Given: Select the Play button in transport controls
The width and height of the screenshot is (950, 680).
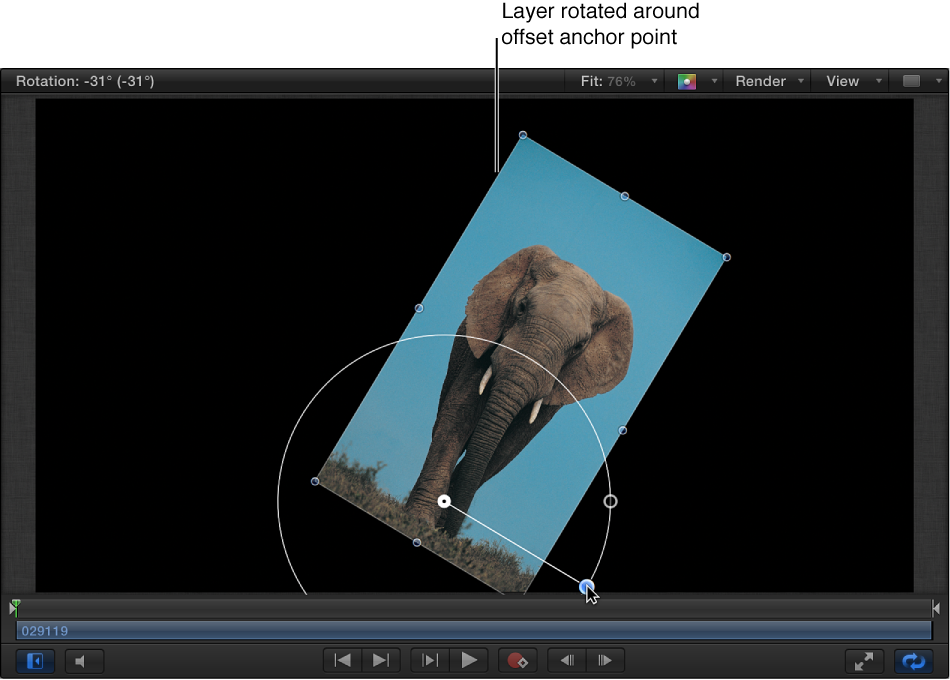Looking at the screenshot, I should point(470,660).
